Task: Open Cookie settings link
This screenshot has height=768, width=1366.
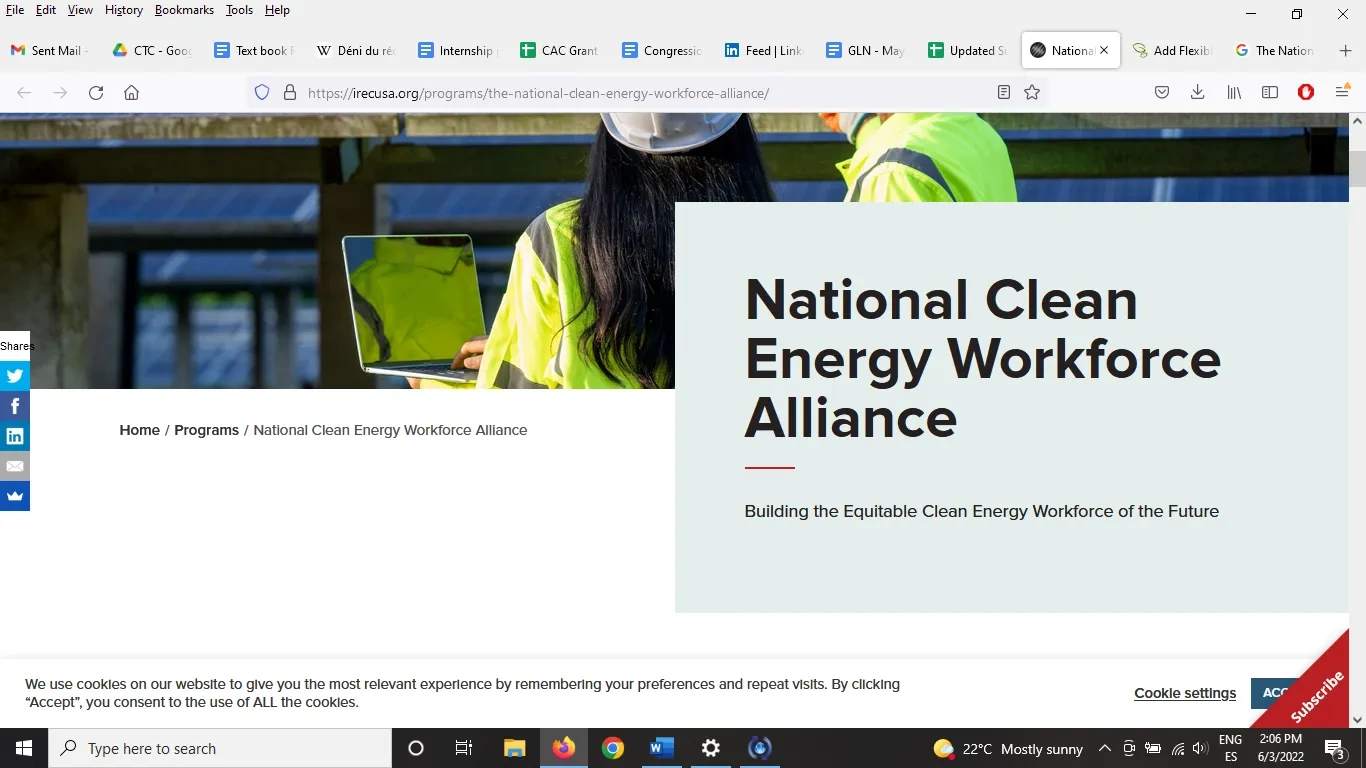Action: click(x=1185, y=693)
